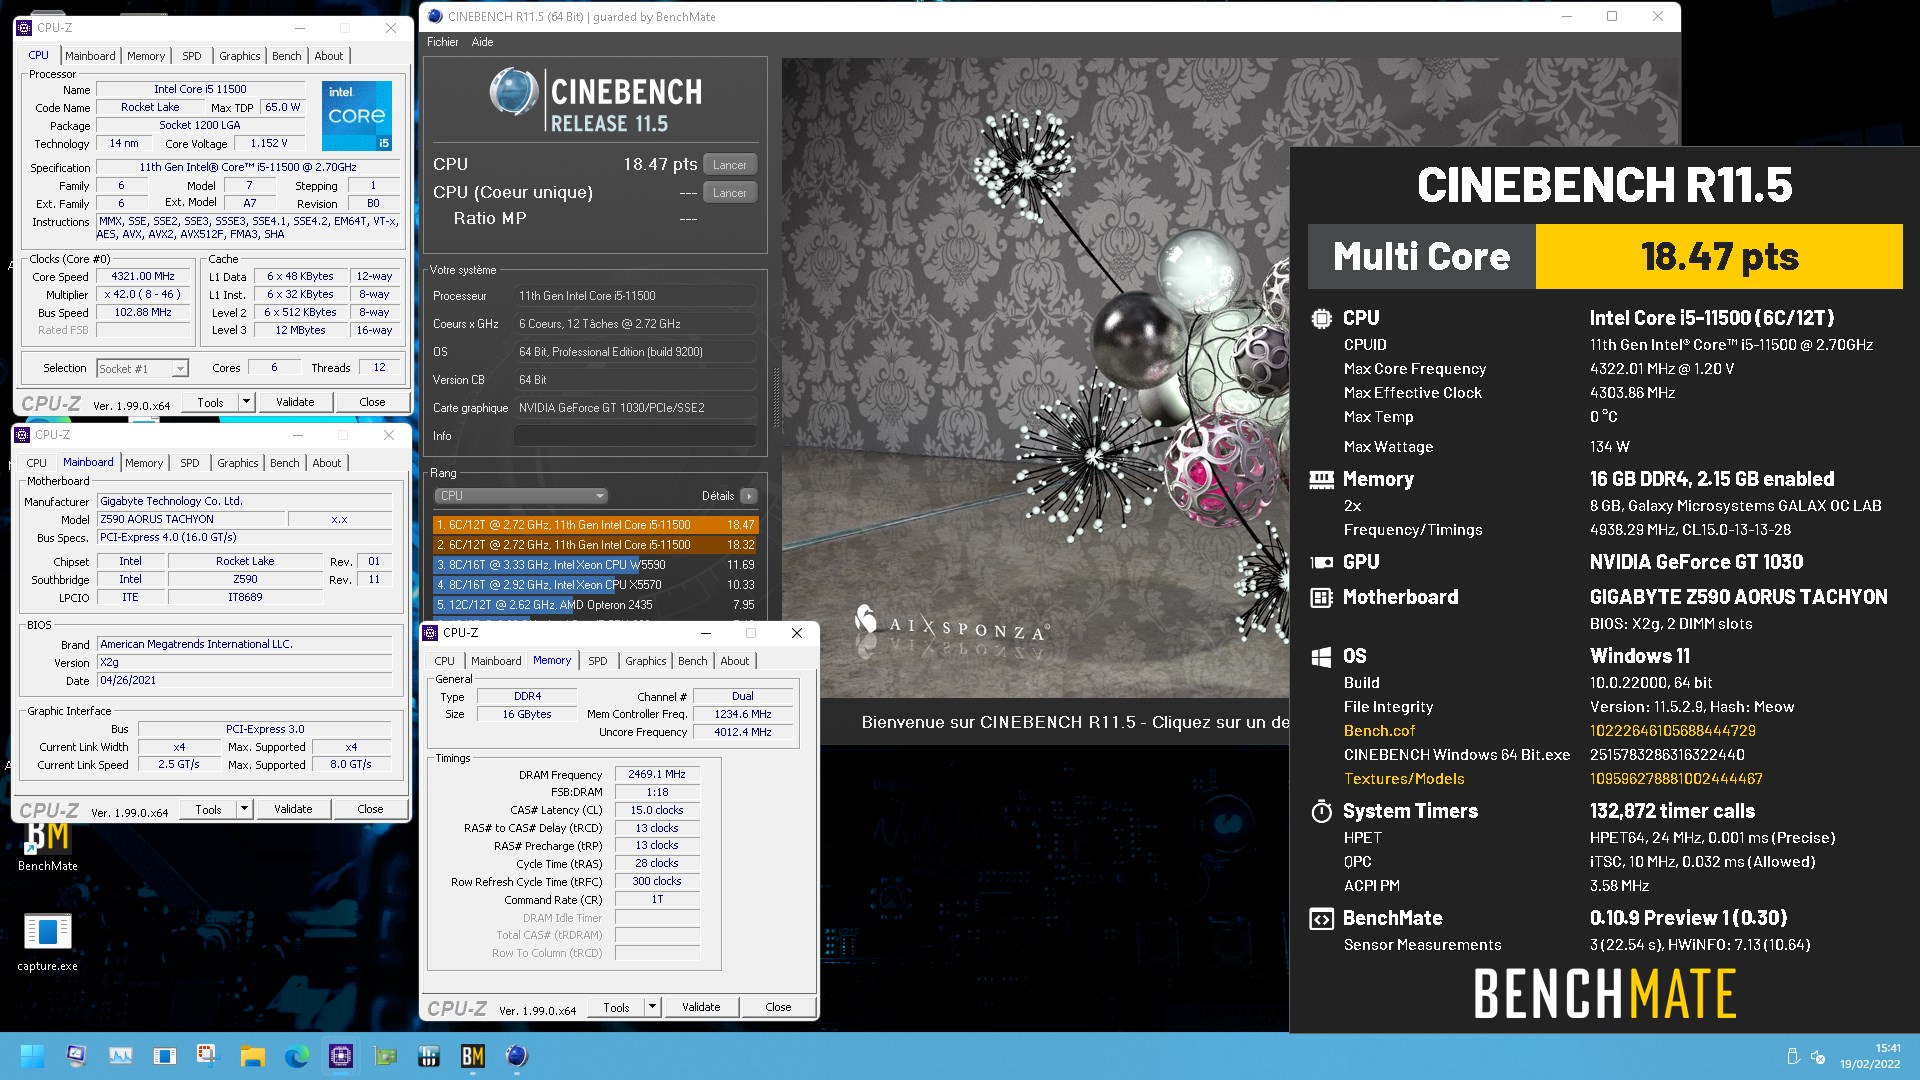
Task: Click the Windows OS icon in BenchMate panel
Action: tap(1321, 656)
